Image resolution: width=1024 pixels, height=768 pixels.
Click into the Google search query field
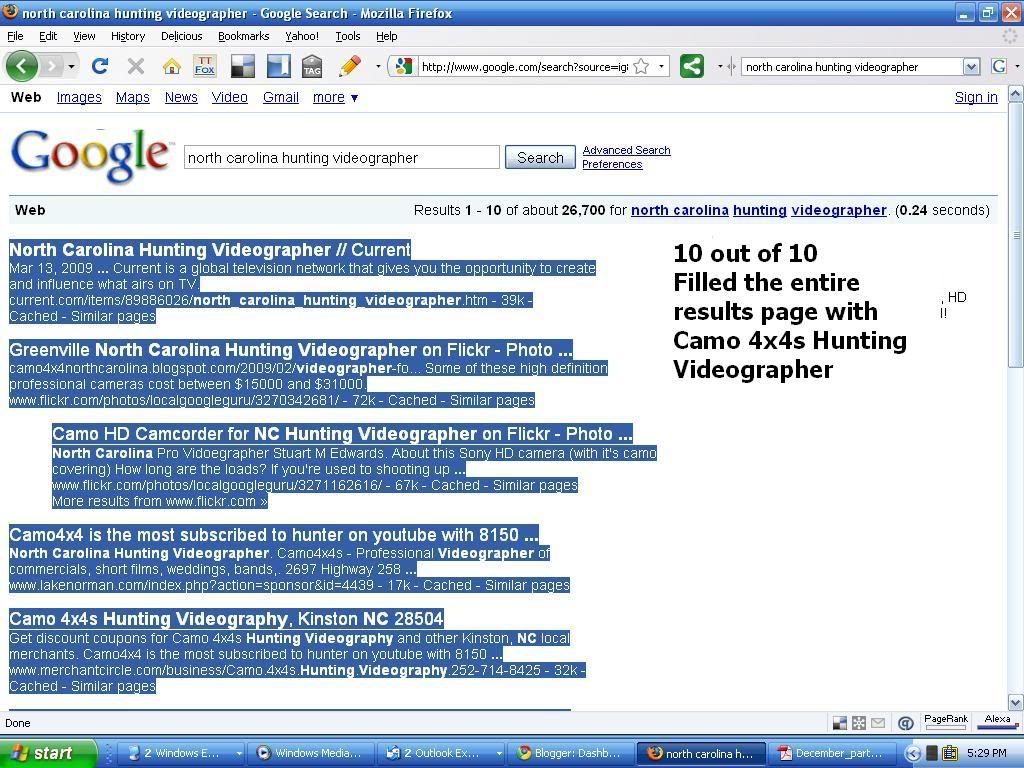tap(342, 157)
